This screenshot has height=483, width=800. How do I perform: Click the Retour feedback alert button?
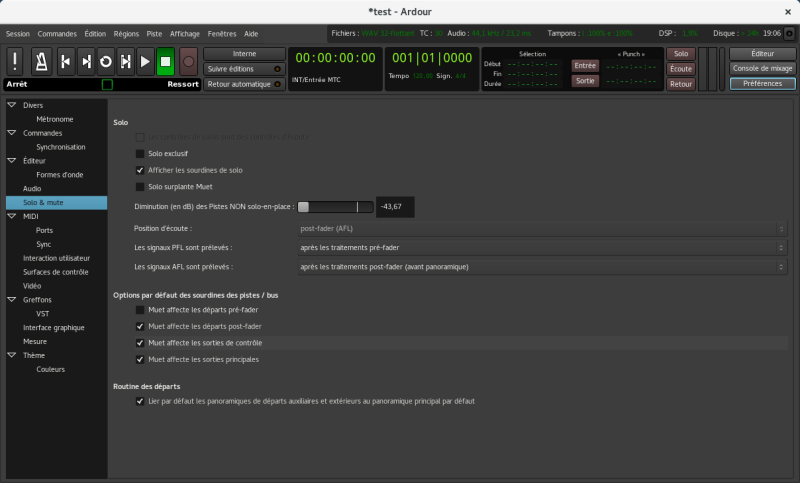[x=681, y=84]
